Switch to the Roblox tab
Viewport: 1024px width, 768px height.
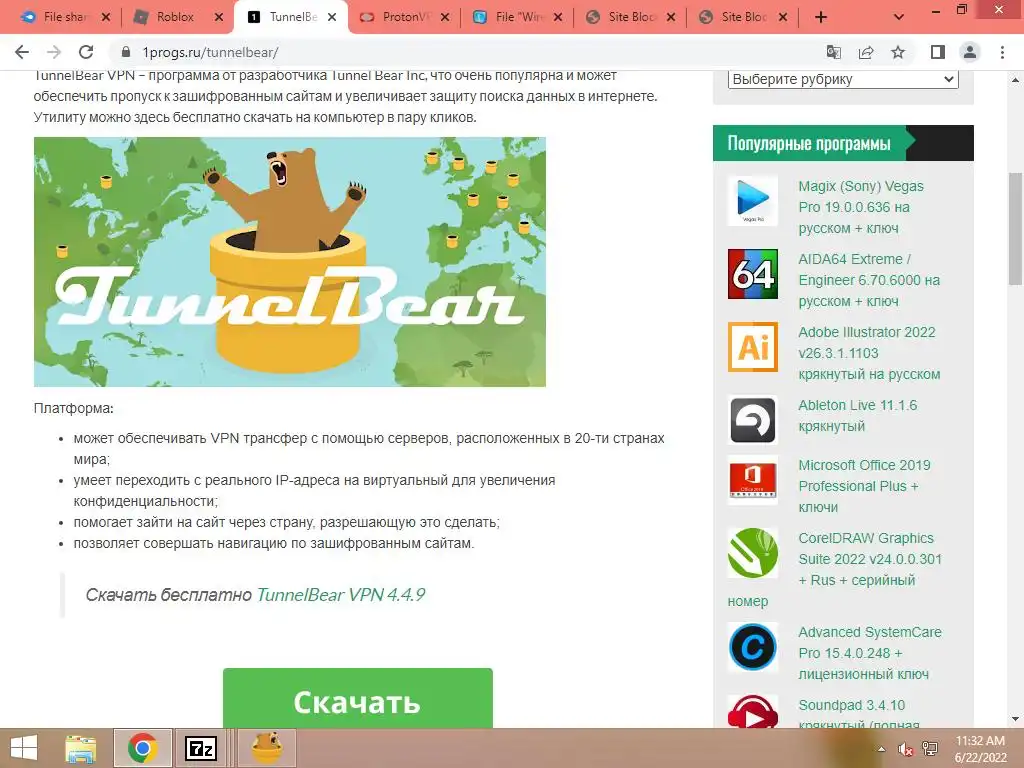[x=174, y=18]
